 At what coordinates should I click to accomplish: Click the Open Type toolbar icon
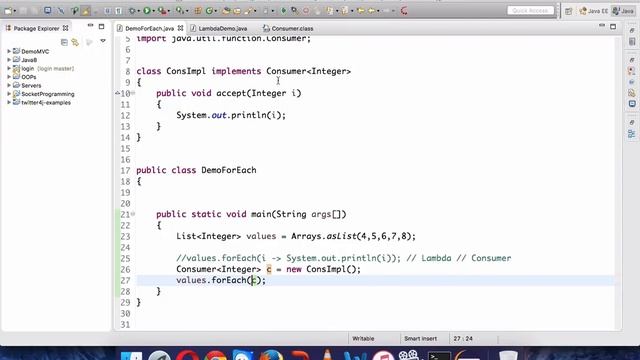[227, 11]
